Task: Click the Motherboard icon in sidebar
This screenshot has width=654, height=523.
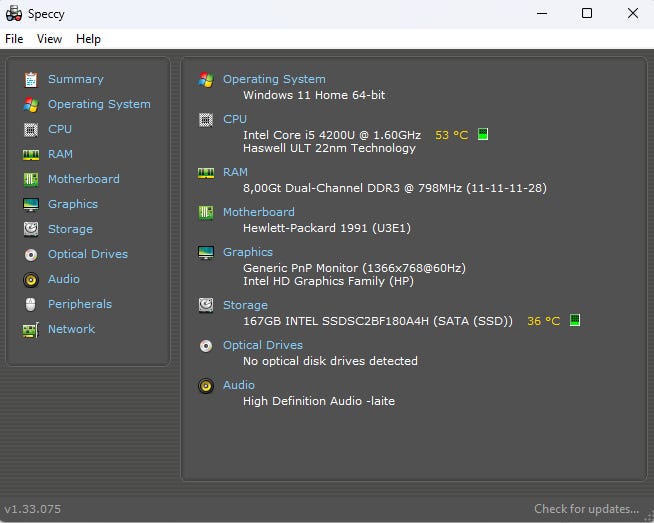Action: [x=31, y=180]
